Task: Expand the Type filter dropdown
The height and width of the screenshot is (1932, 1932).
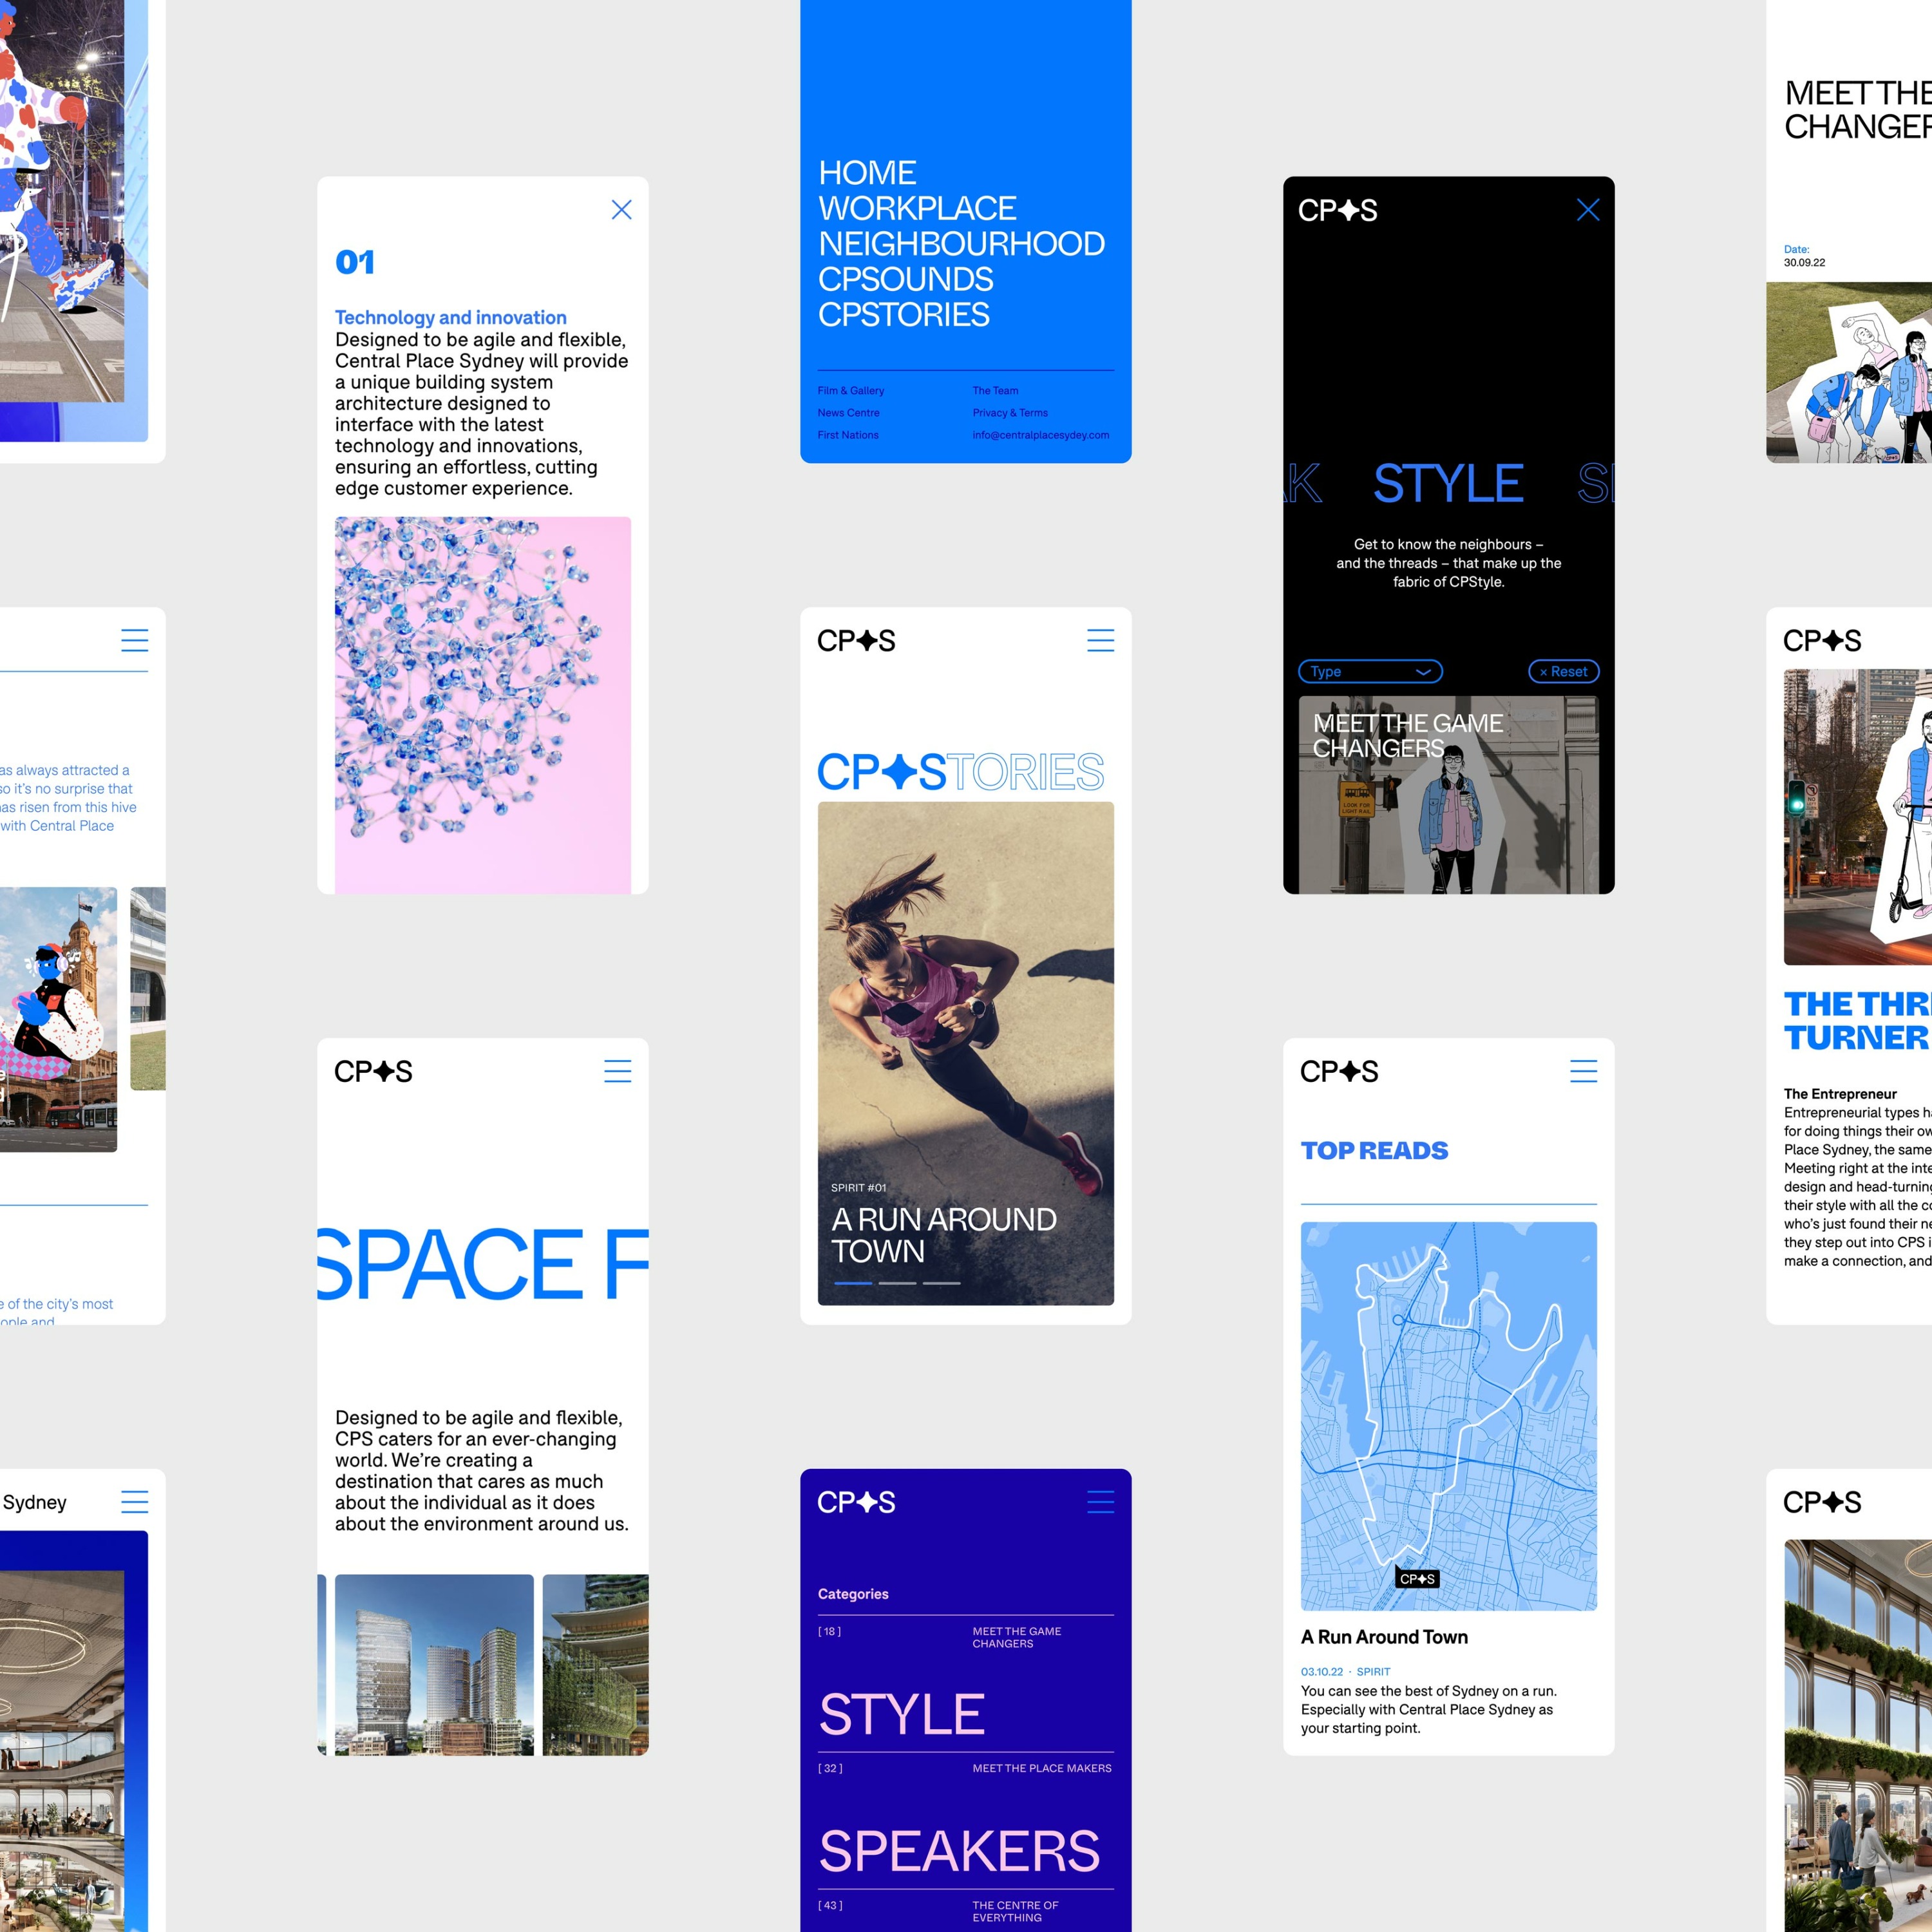Action: click(1370, 672)
